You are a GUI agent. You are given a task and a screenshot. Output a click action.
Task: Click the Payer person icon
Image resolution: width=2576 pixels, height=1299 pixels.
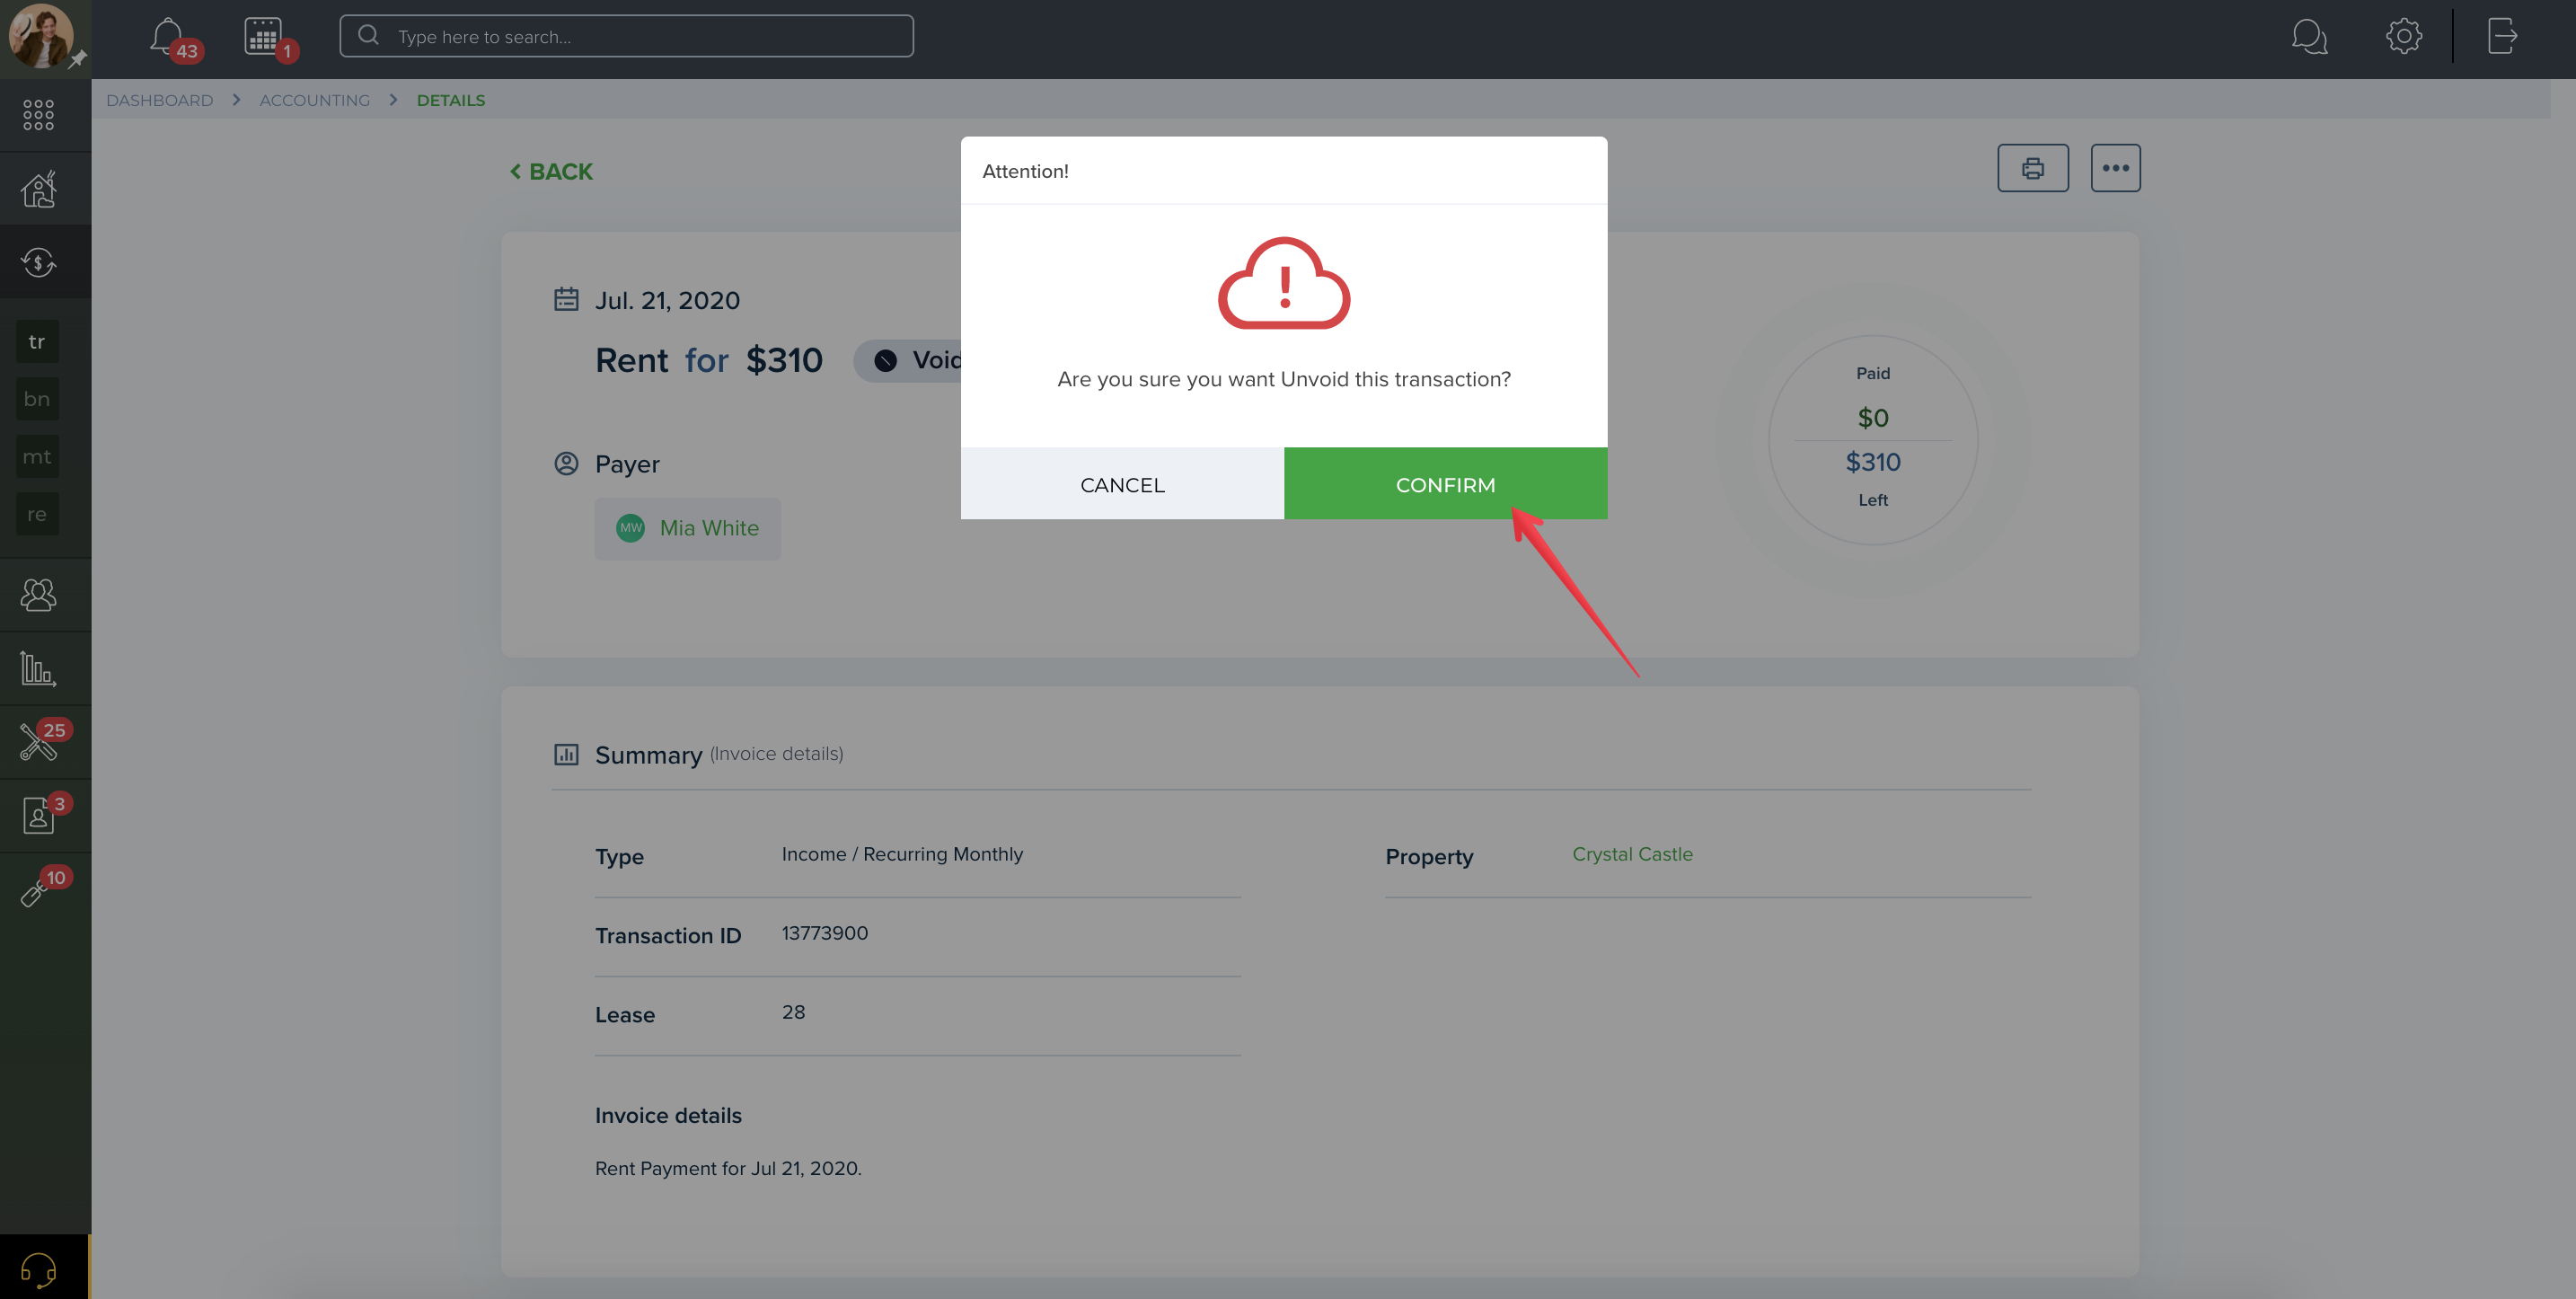coord(566,463)
